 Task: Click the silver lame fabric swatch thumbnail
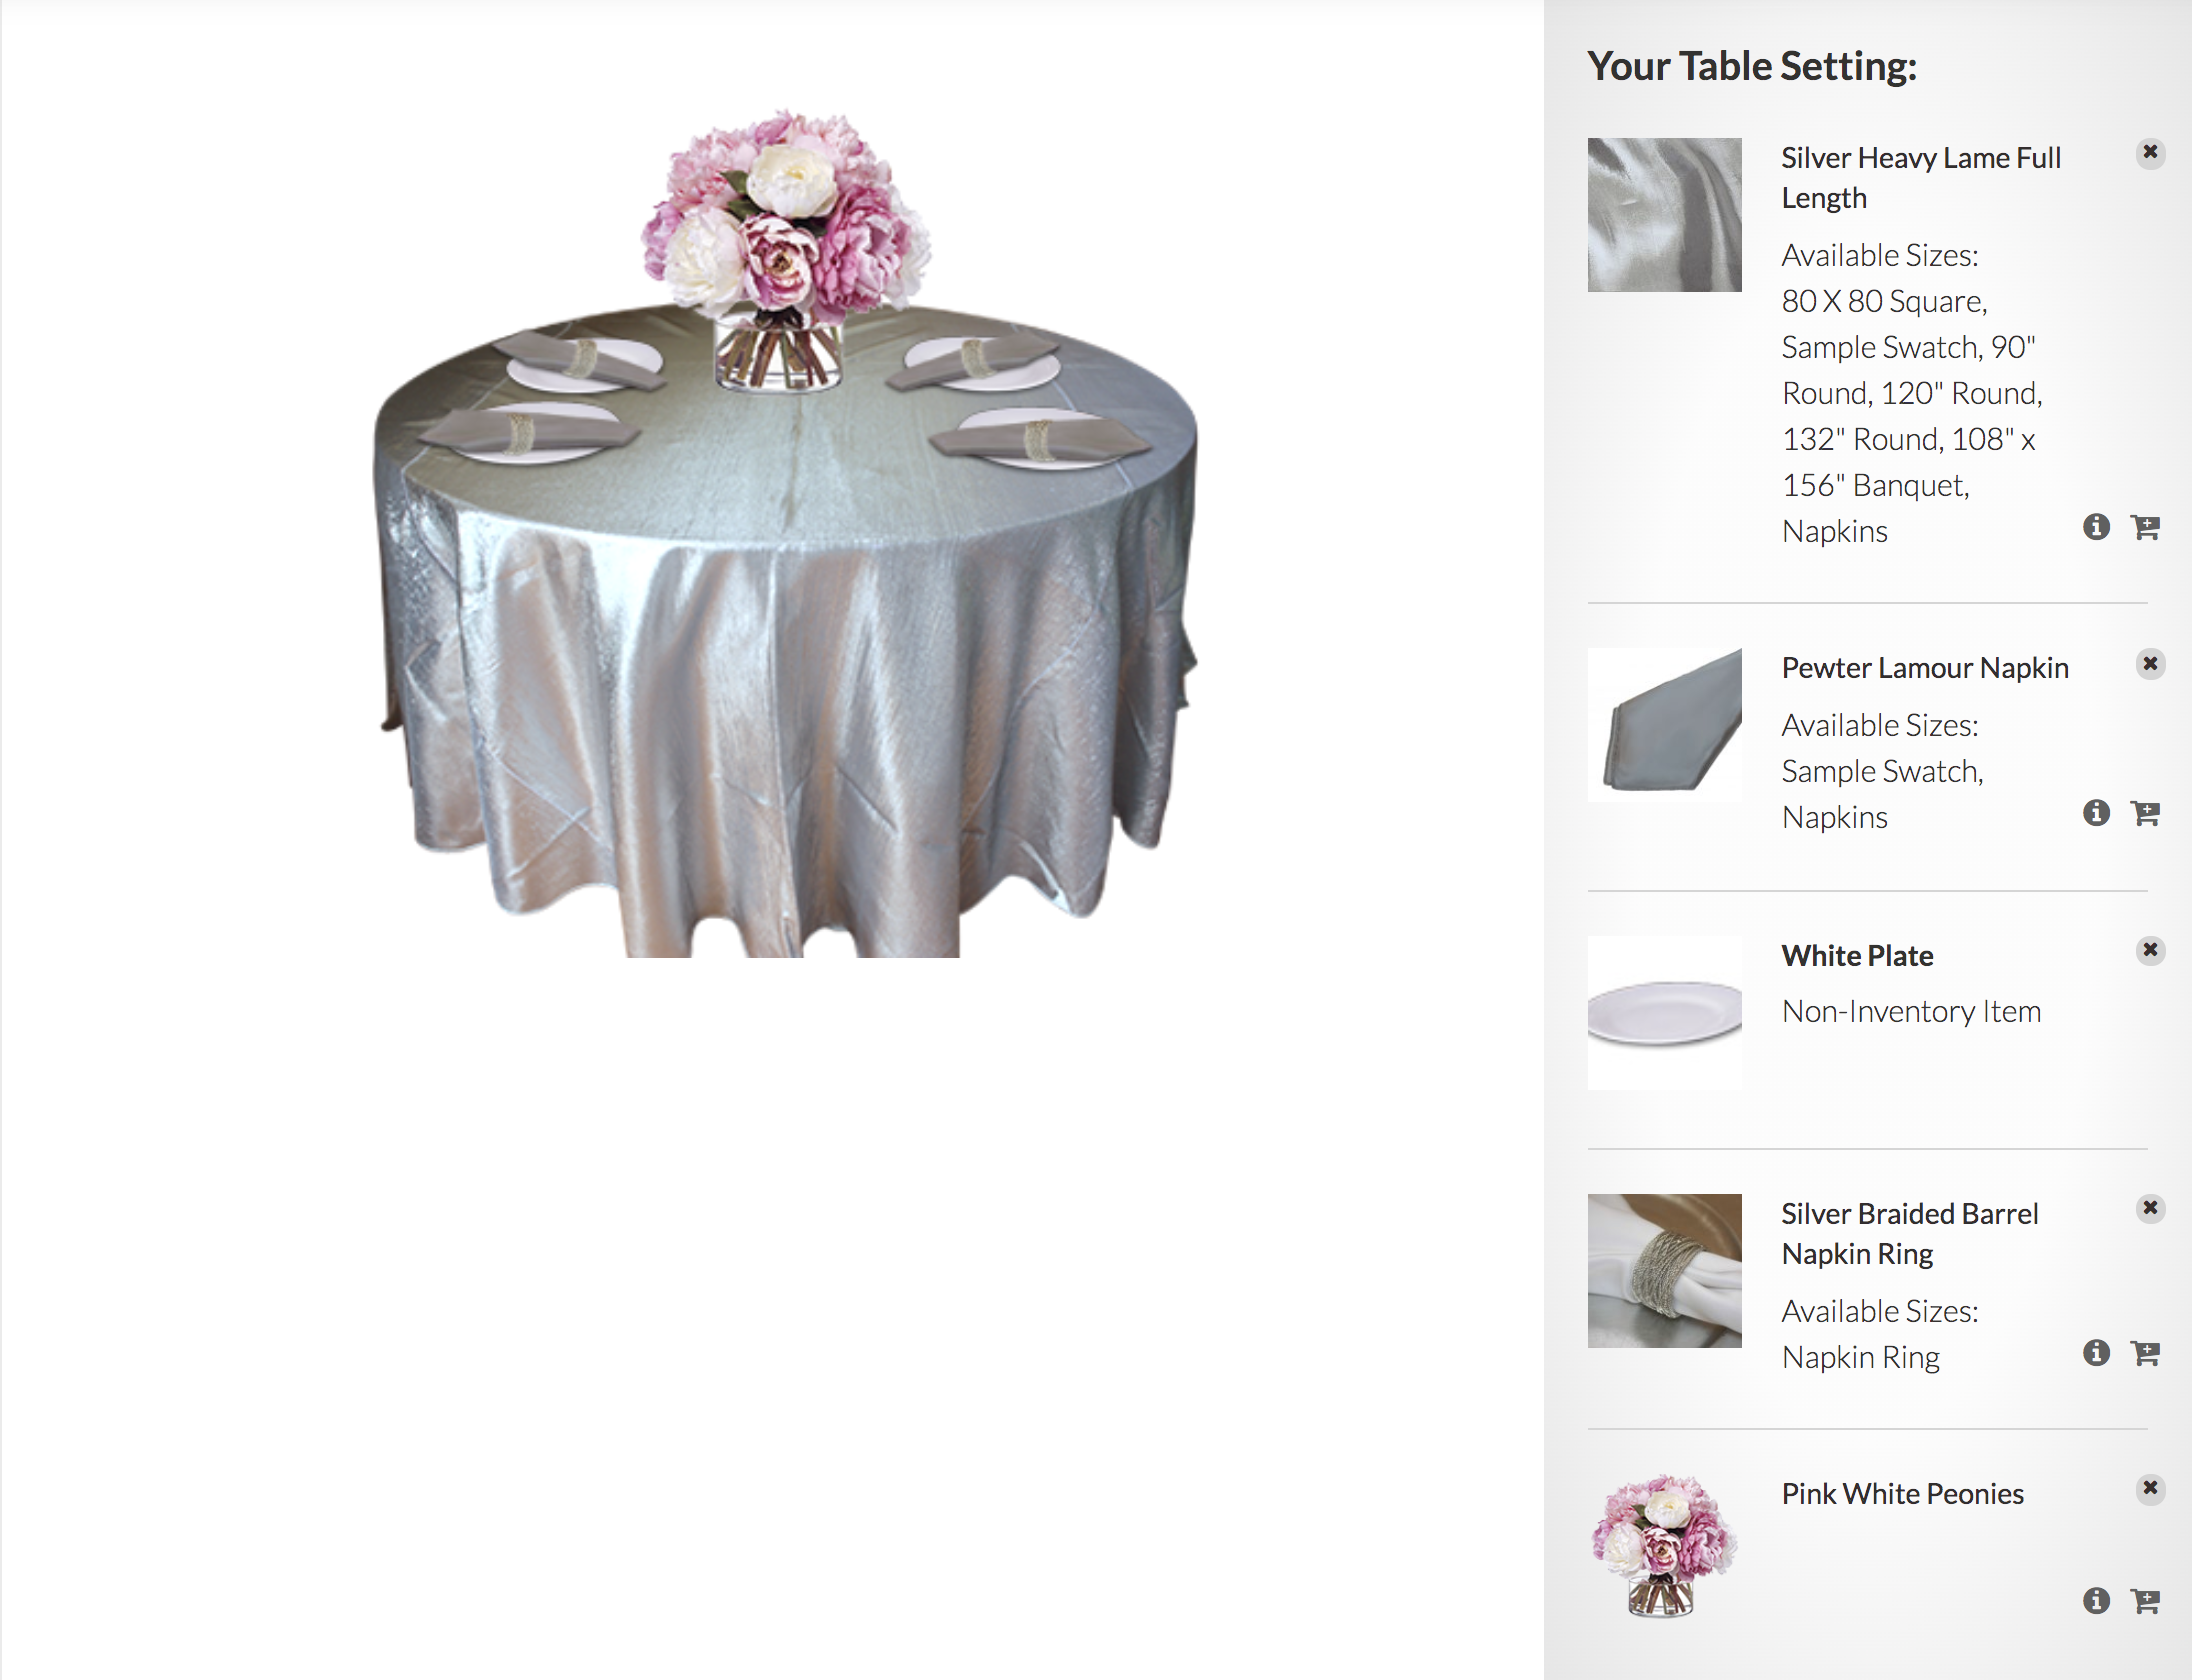coord(1665,215)
